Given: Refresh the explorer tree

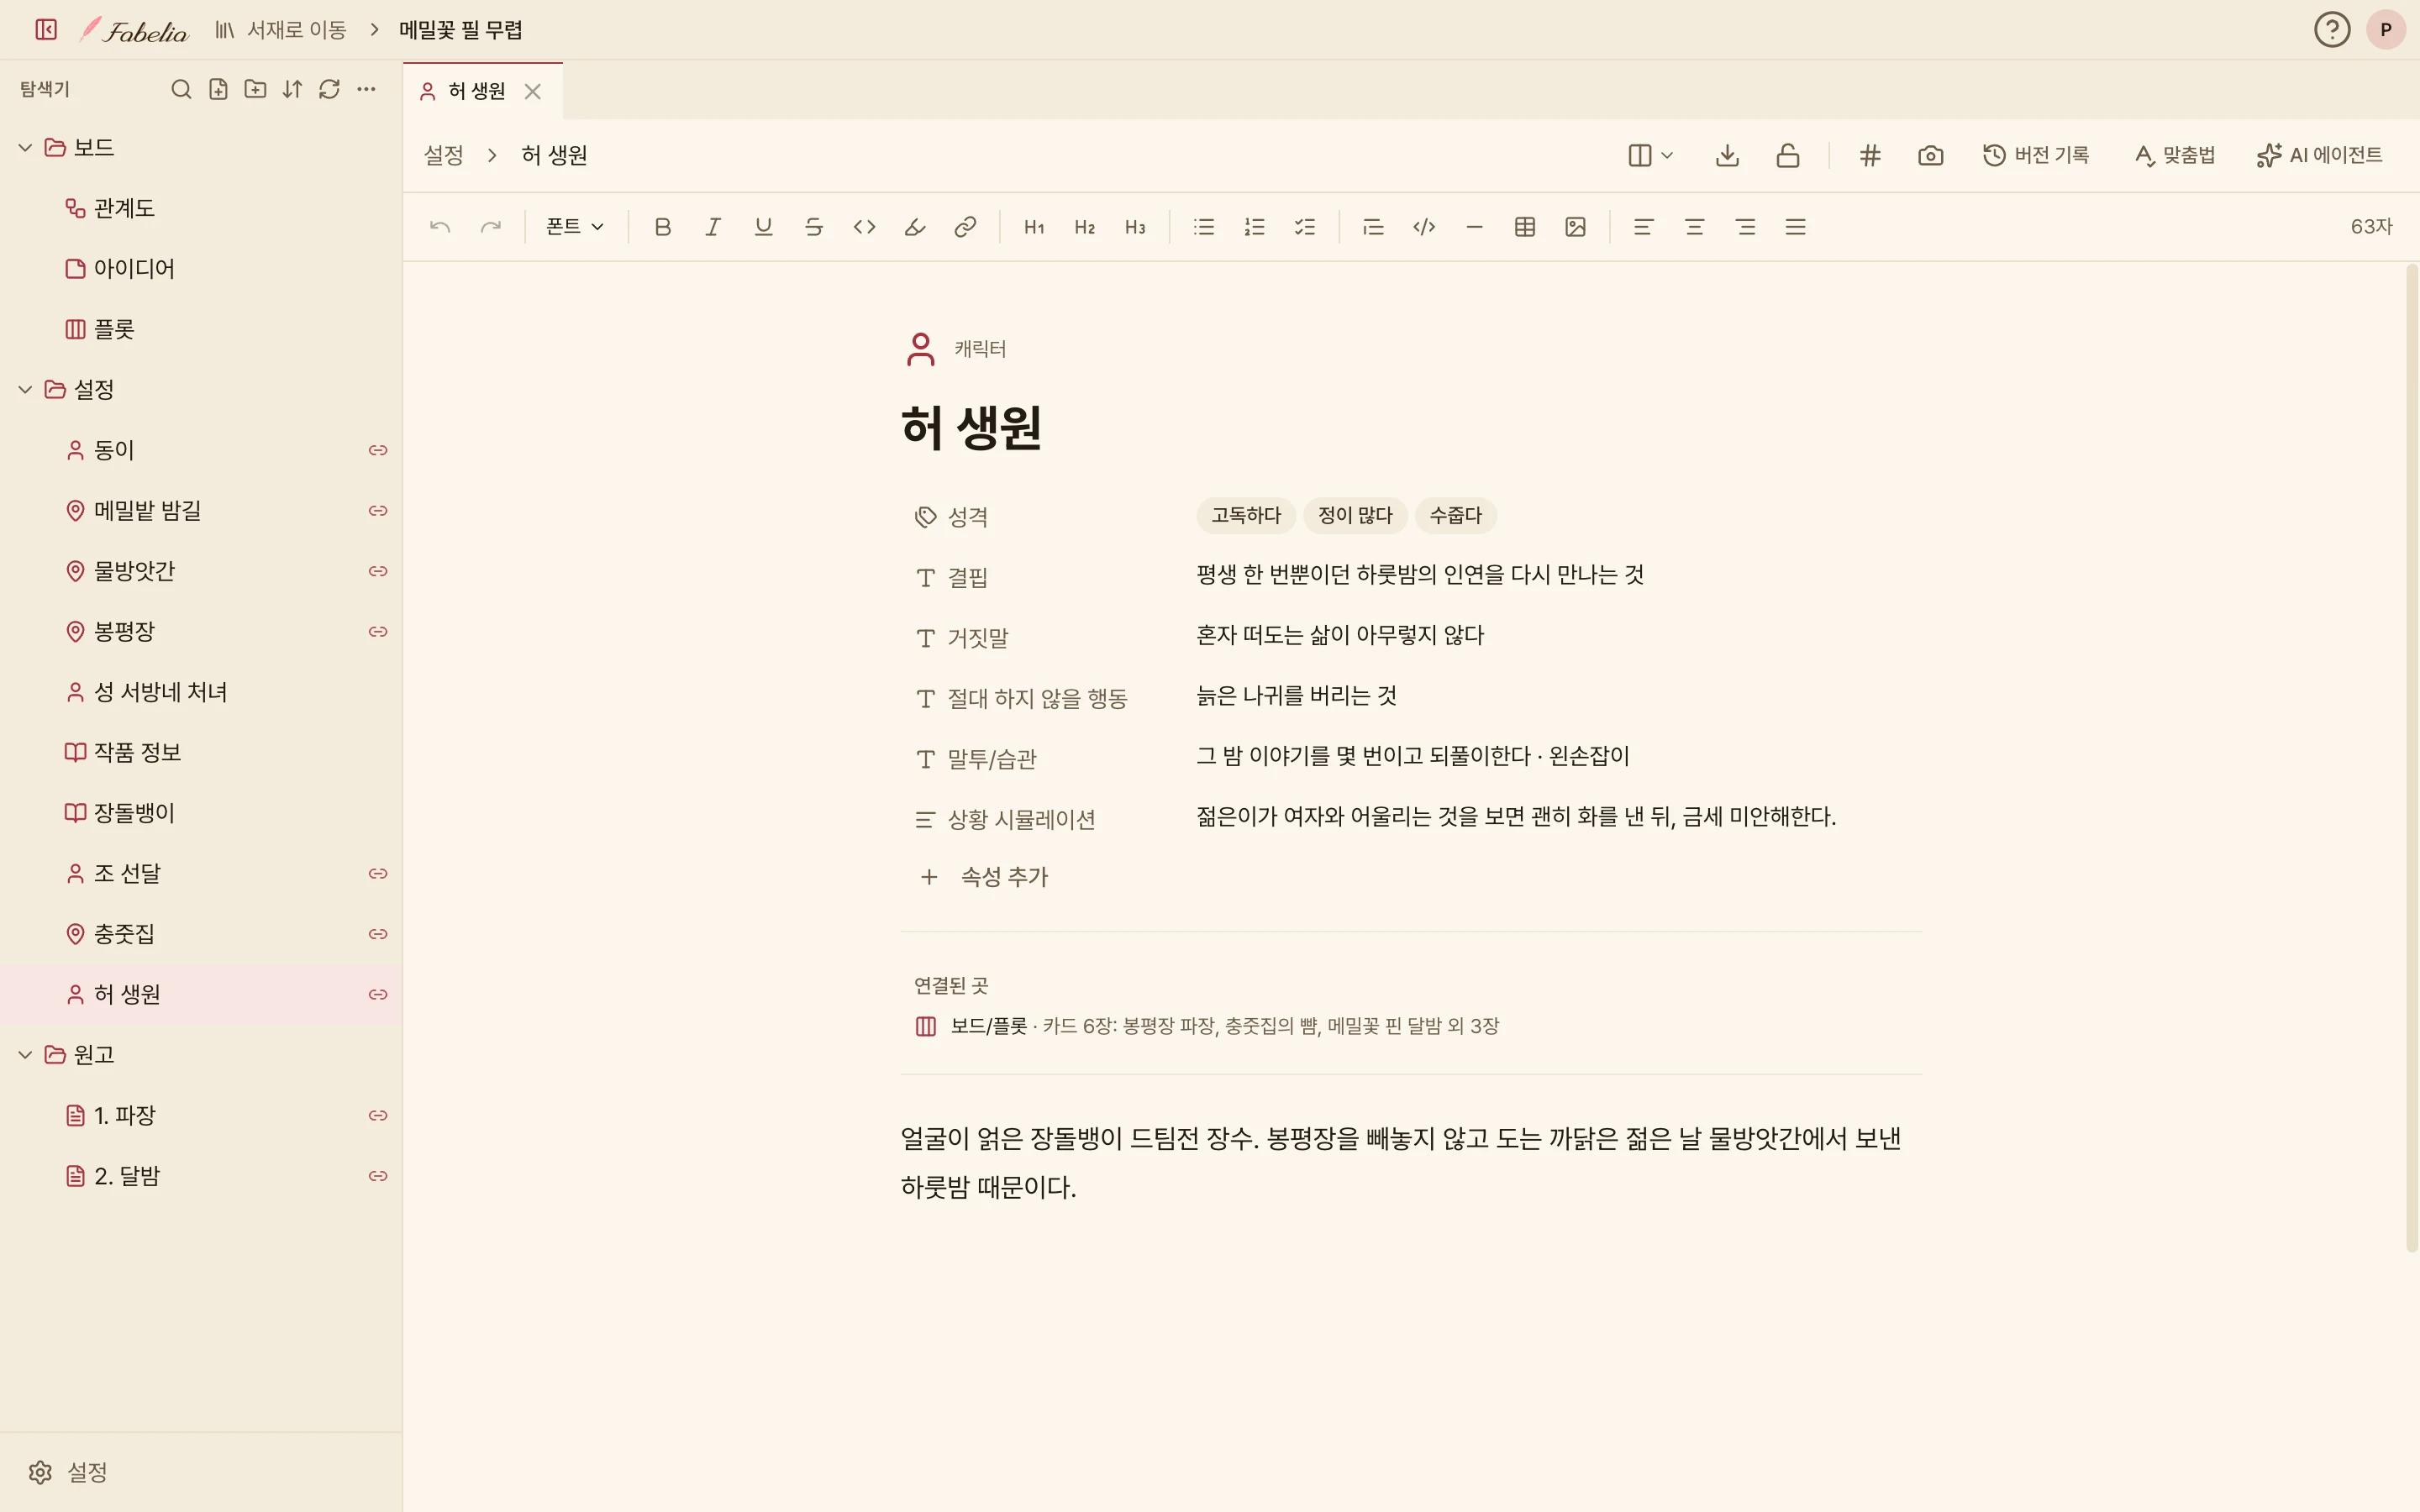Looking at the screenshot, I should click(x=329, y=89).
